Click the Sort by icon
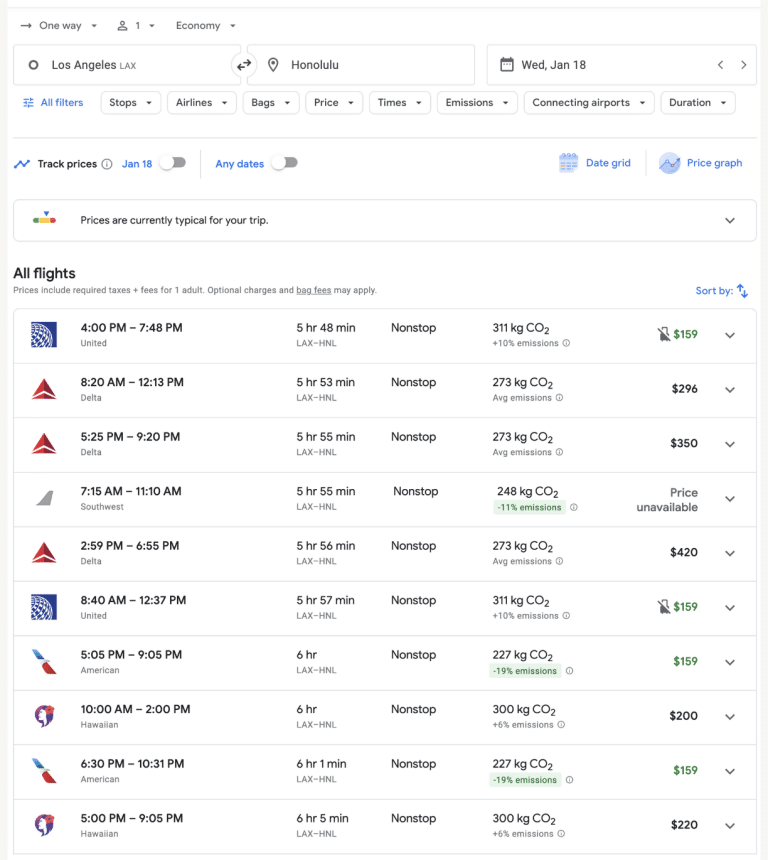 click(x=741, y=290)
